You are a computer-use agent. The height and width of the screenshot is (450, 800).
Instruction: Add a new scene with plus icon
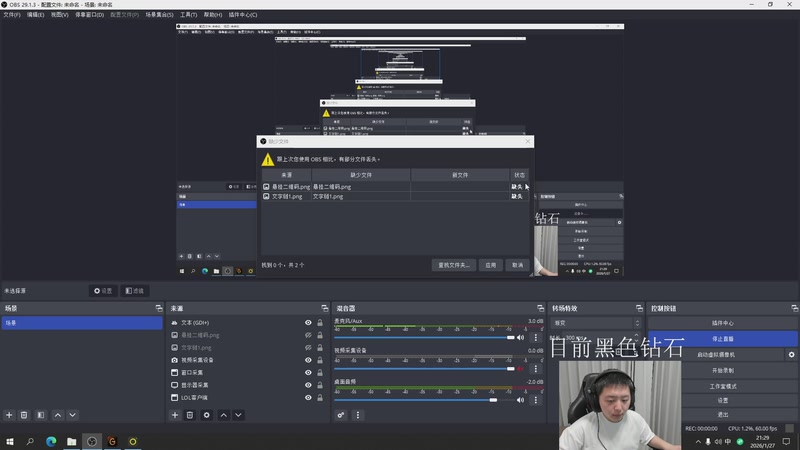(x=9, y=415)
